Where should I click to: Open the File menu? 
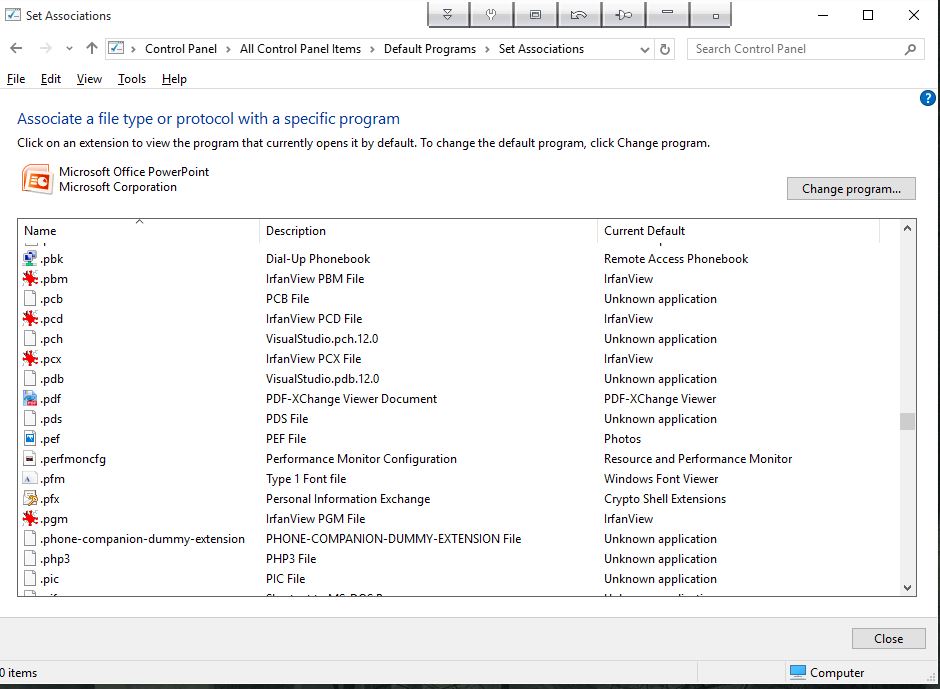coord(16,79)
